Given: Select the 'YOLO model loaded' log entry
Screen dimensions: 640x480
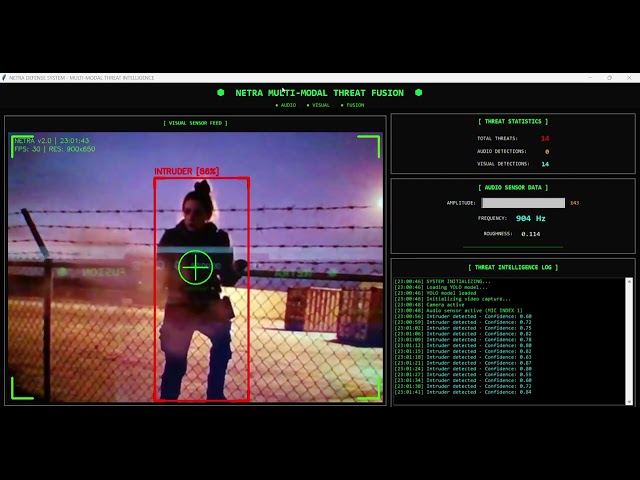Looking at the screenshot, I should click(x=436, y=293).
